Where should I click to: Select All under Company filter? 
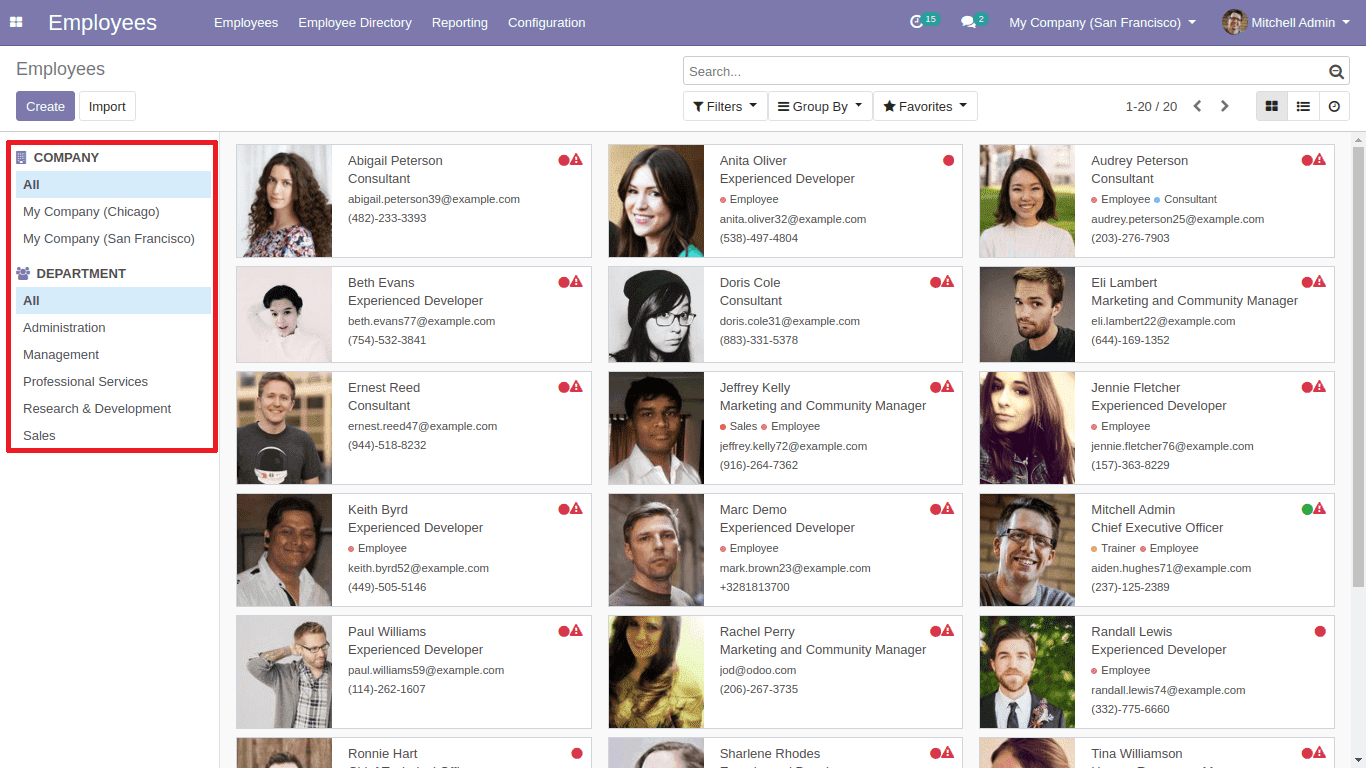point(113,184)
